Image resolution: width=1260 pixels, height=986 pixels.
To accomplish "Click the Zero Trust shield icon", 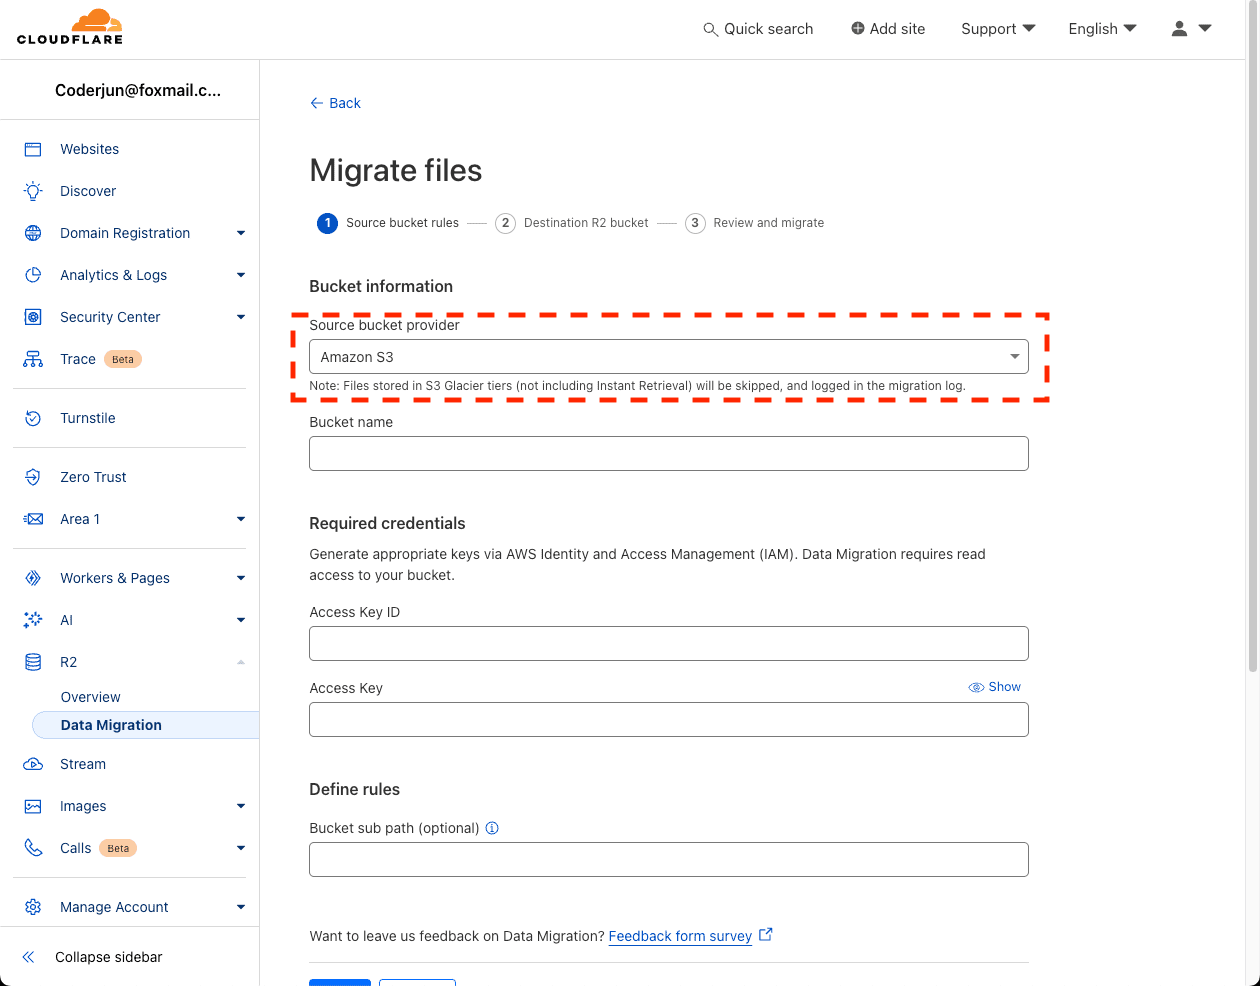I will pos(33,477).
